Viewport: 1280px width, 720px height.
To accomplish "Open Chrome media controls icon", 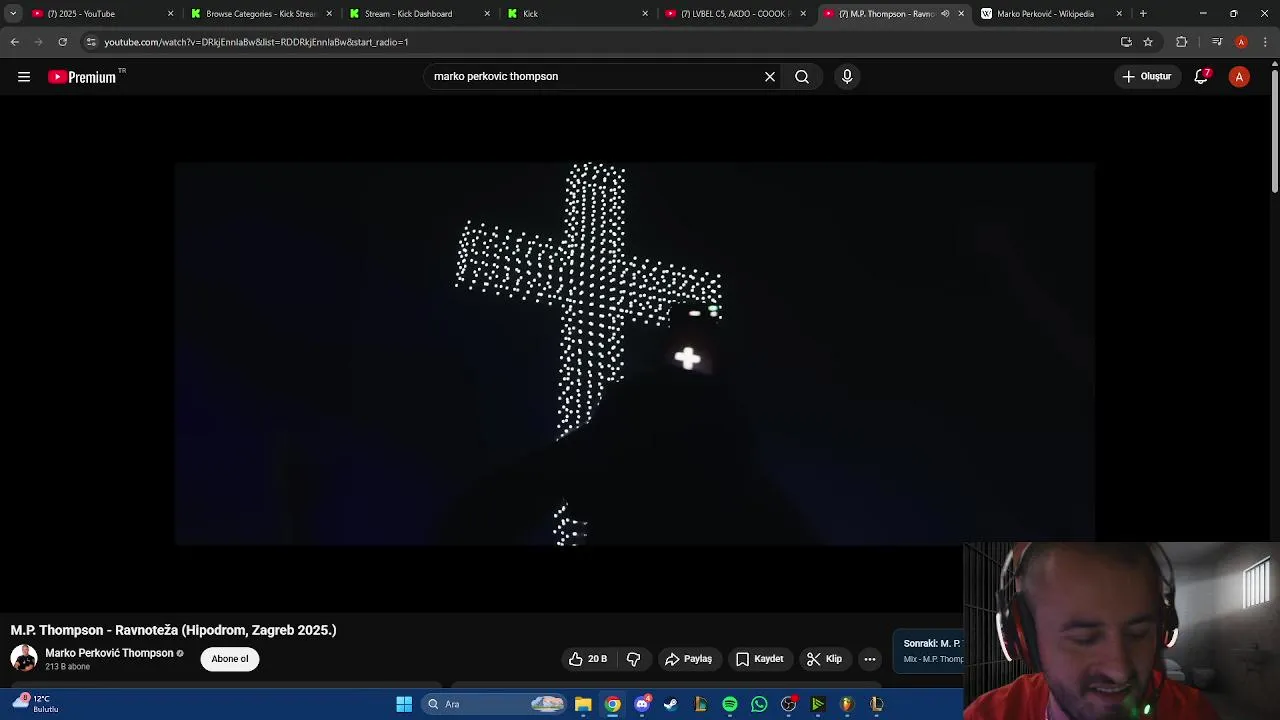I will [1217, 42].
